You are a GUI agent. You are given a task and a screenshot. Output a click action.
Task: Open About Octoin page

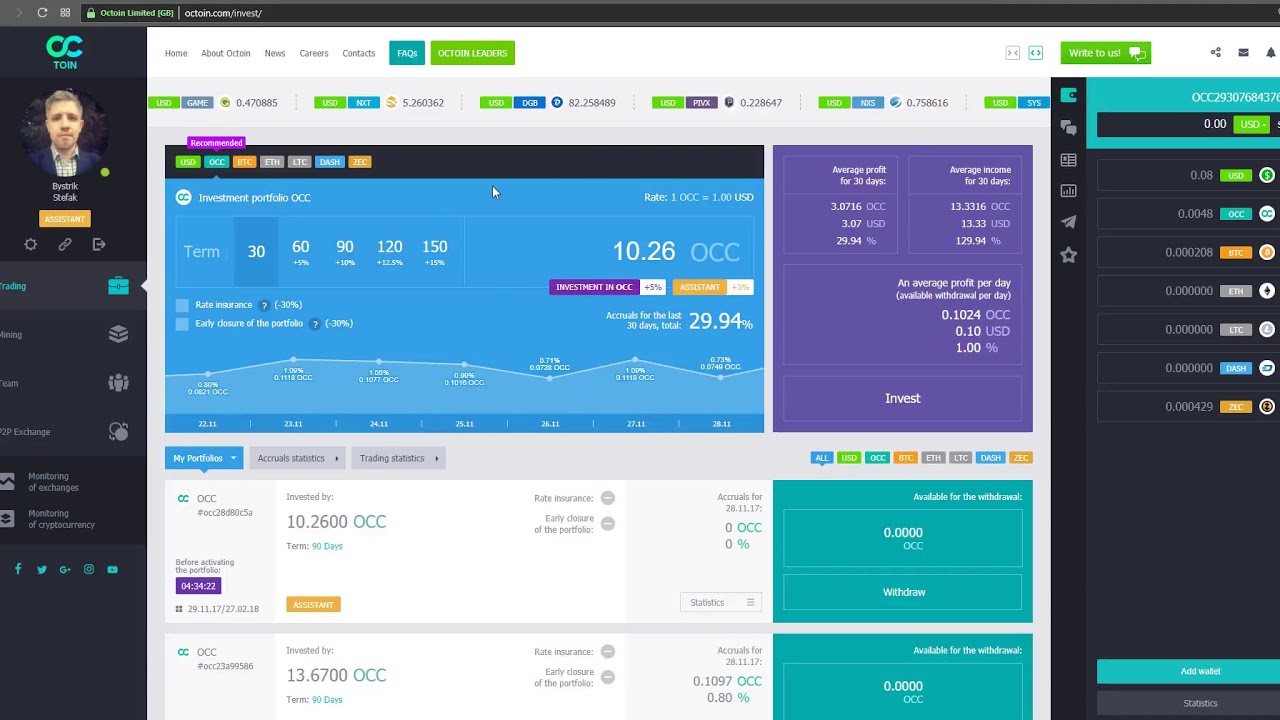(x=226, y=53)
